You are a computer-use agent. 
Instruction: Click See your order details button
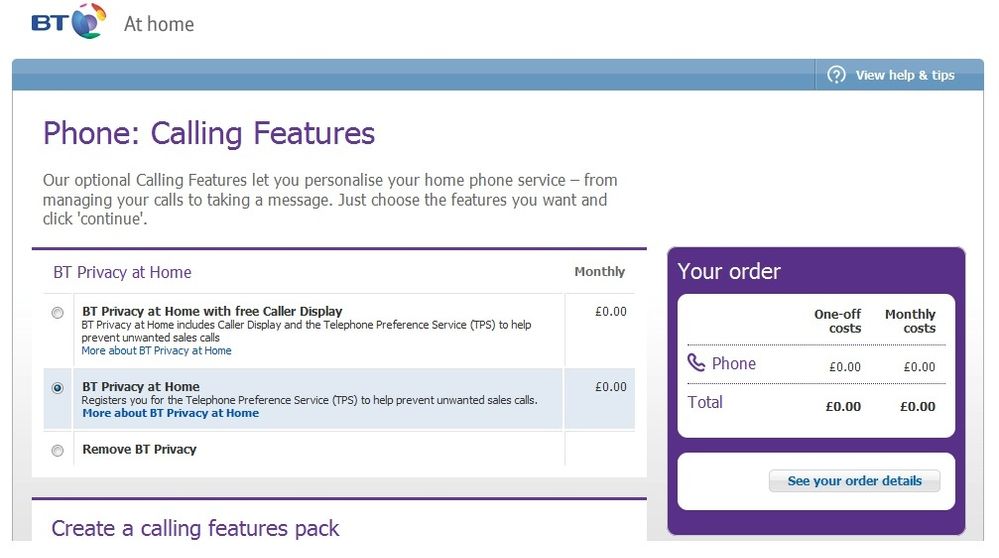pyautogui.click(x=854, y=481)
